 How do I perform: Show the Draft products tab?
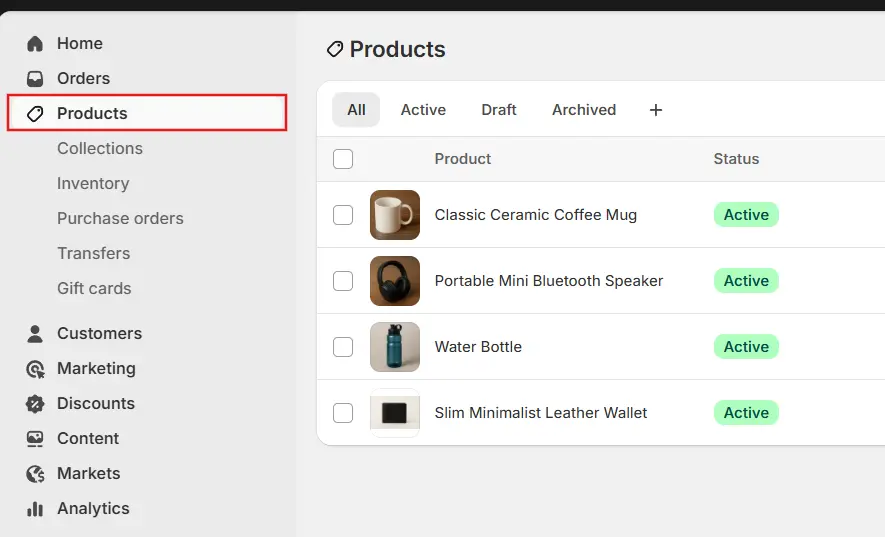click(499, 110)
